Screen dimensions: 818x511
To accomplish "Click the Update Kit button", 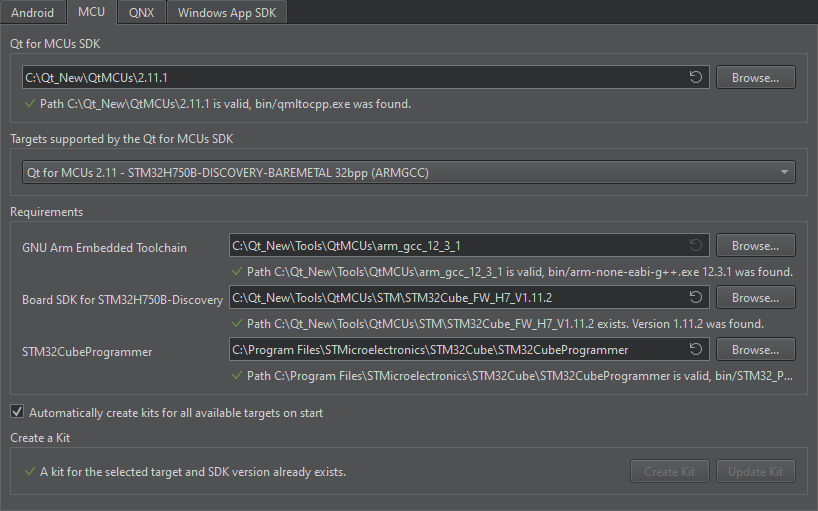I will click(755, 471).
